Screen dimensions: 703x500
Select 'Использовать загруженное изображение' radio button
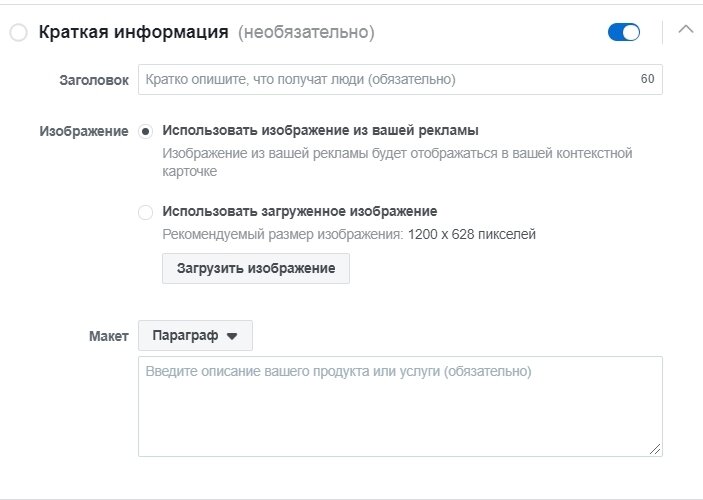(145, 212)
